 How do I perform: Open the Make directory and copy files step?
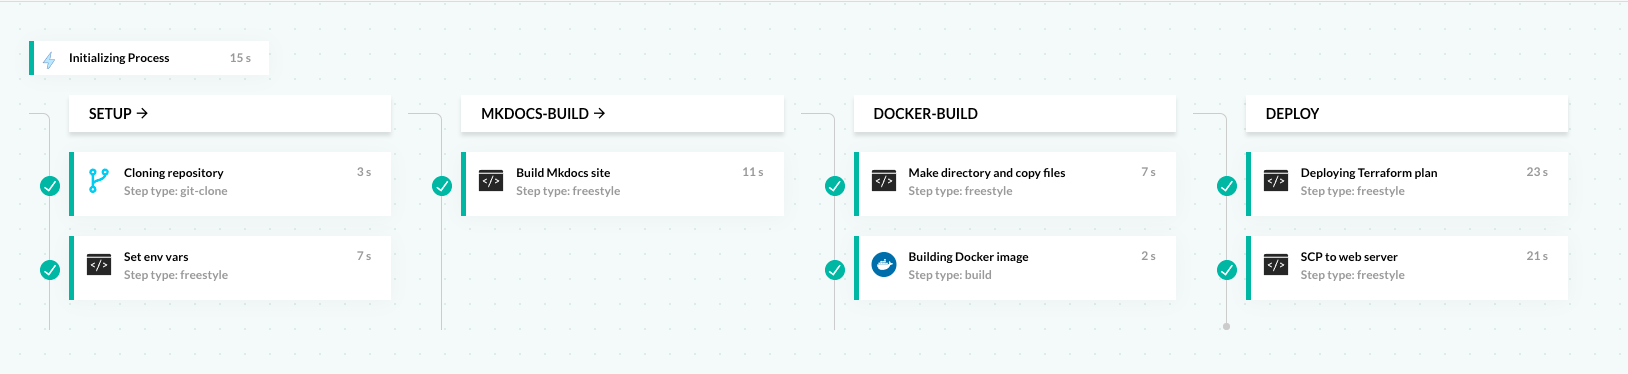[1015, 184]
